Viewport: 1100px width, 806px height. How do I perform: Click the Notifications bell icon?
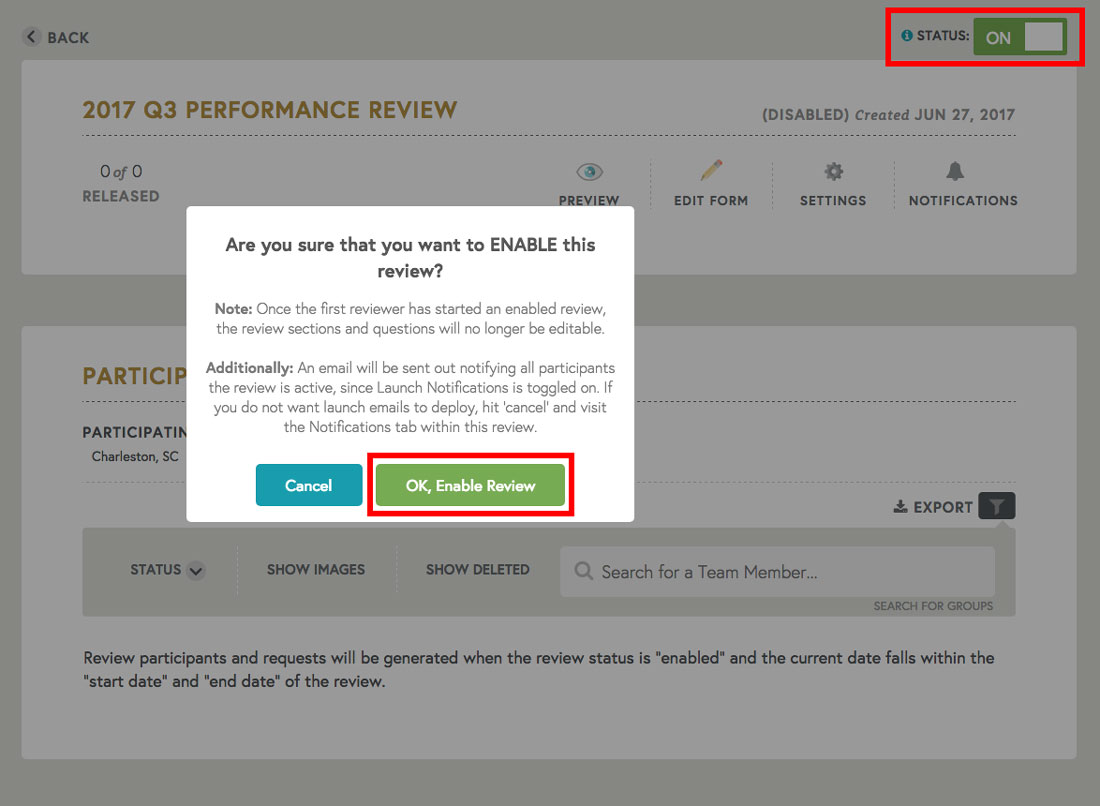(x=955, y=172)
